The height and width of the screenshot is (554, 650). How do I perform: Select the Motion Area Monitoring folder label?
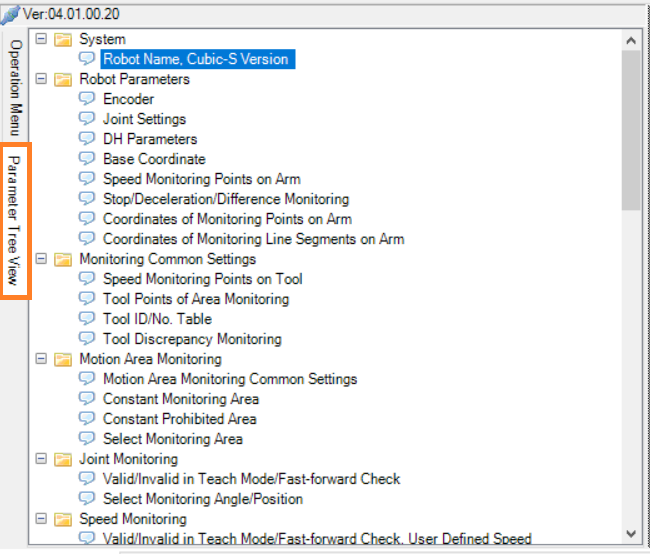coord(150,359)
